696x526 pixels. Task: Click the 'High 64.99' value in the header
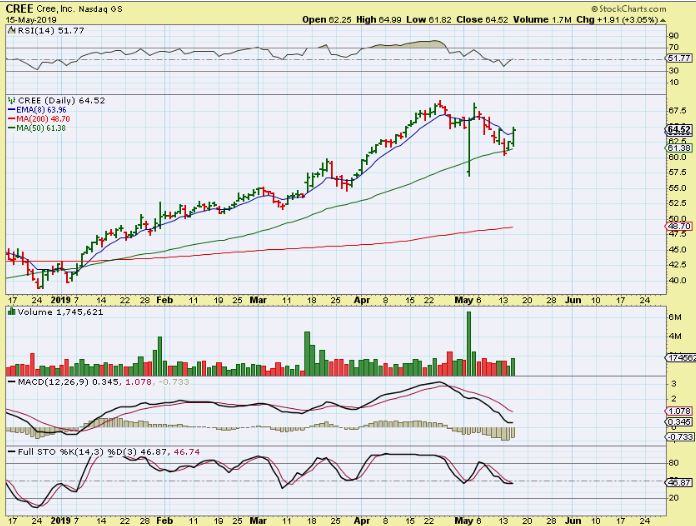[x=379, y=20]
